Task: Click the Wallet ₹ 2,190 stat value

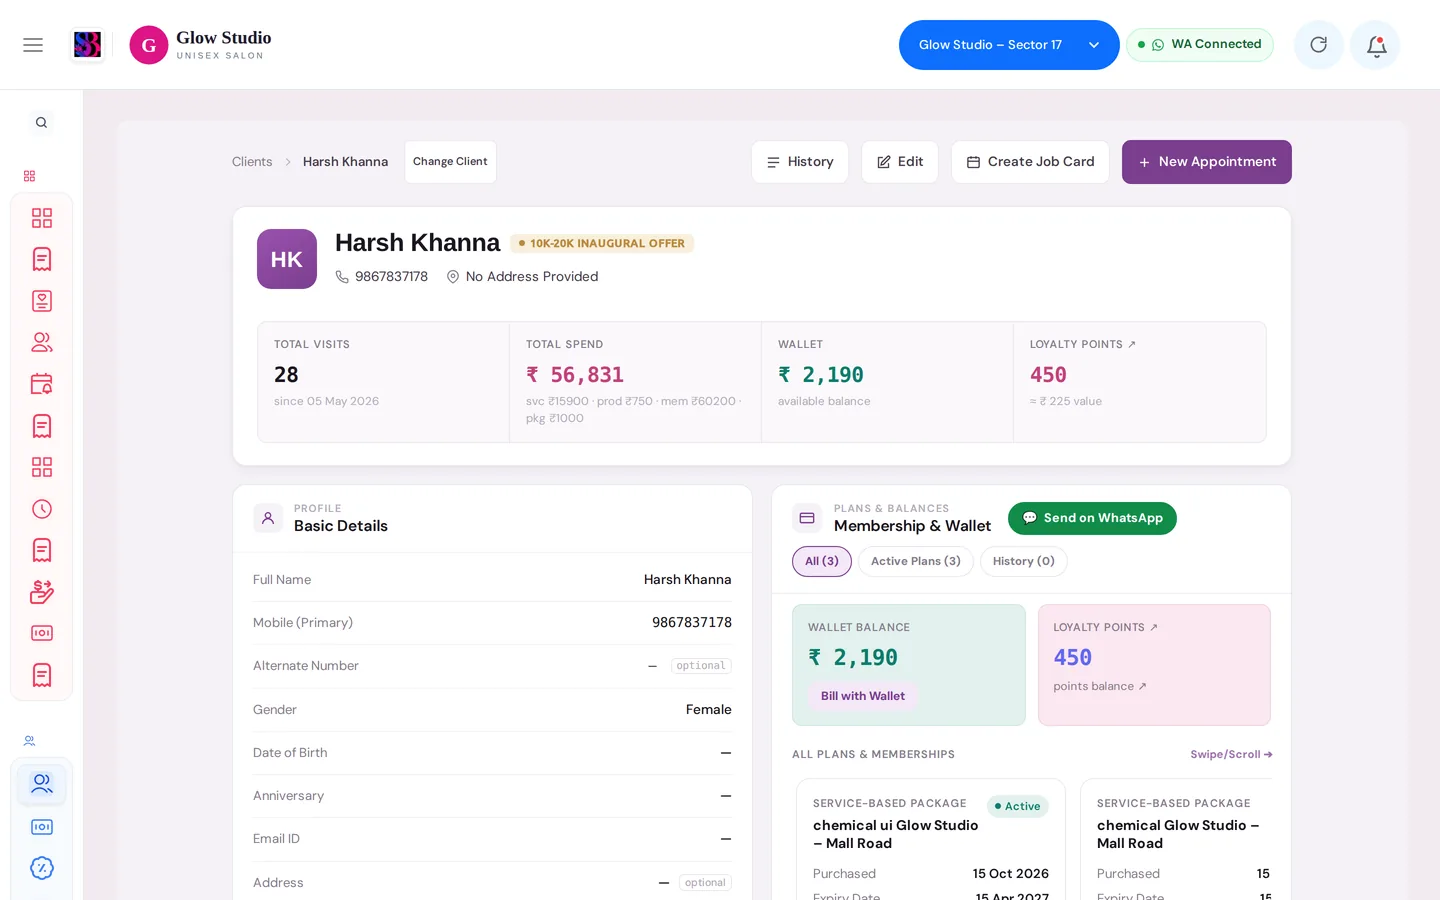Action: 821,375
